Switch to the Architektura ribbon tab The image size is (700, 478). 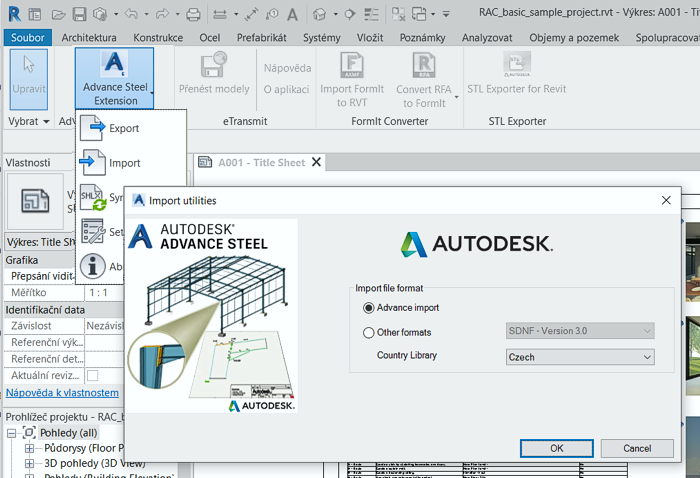pos(89,38)
